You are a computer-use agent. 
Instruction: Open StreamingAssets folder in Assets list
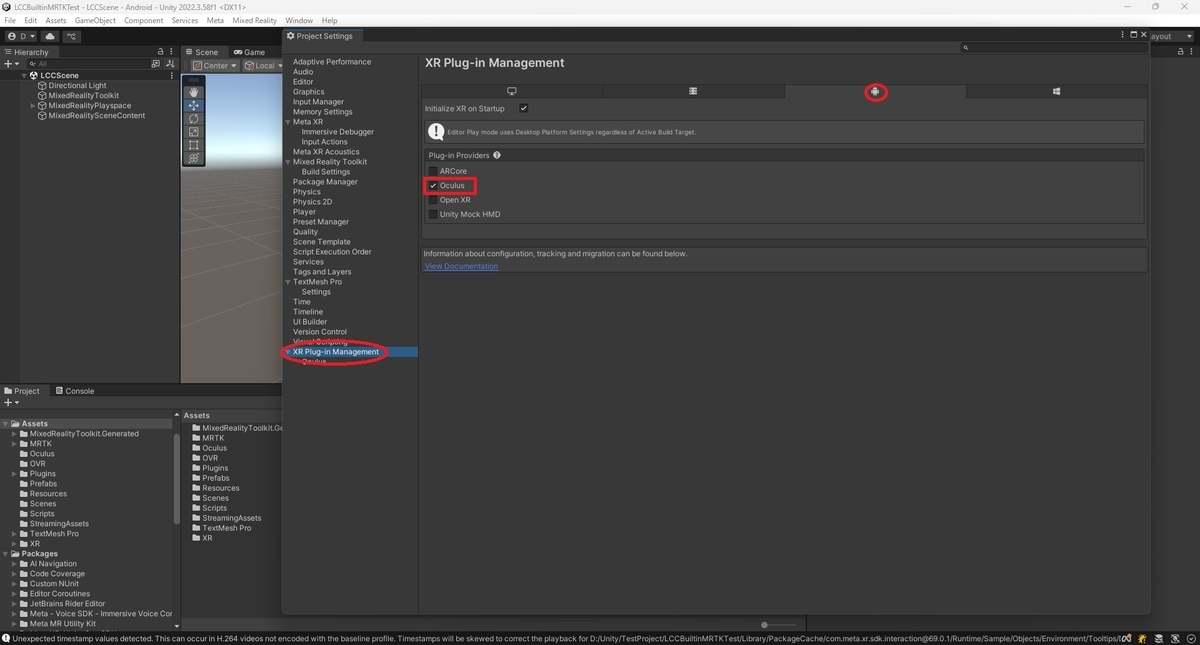coord(231,518)
